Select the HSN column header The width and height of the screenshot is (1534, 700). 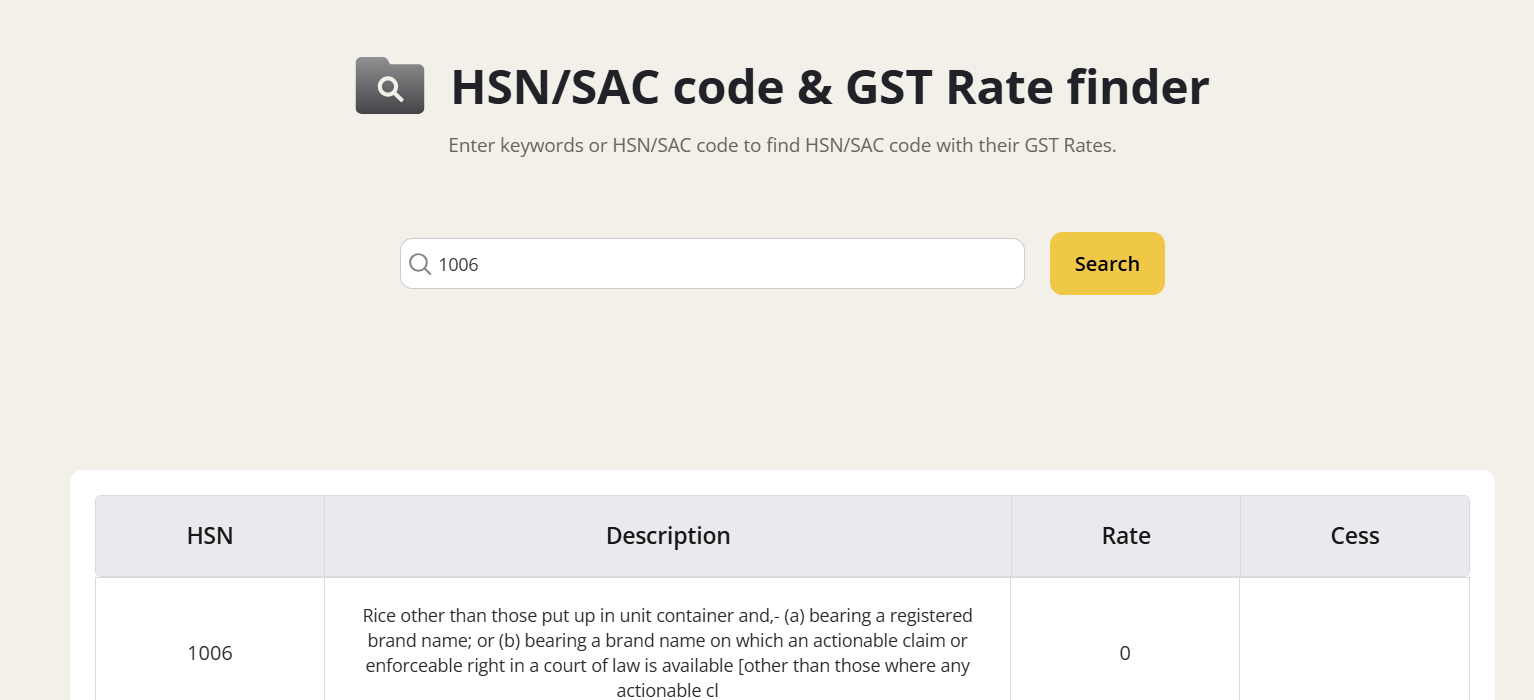(210, 536)
